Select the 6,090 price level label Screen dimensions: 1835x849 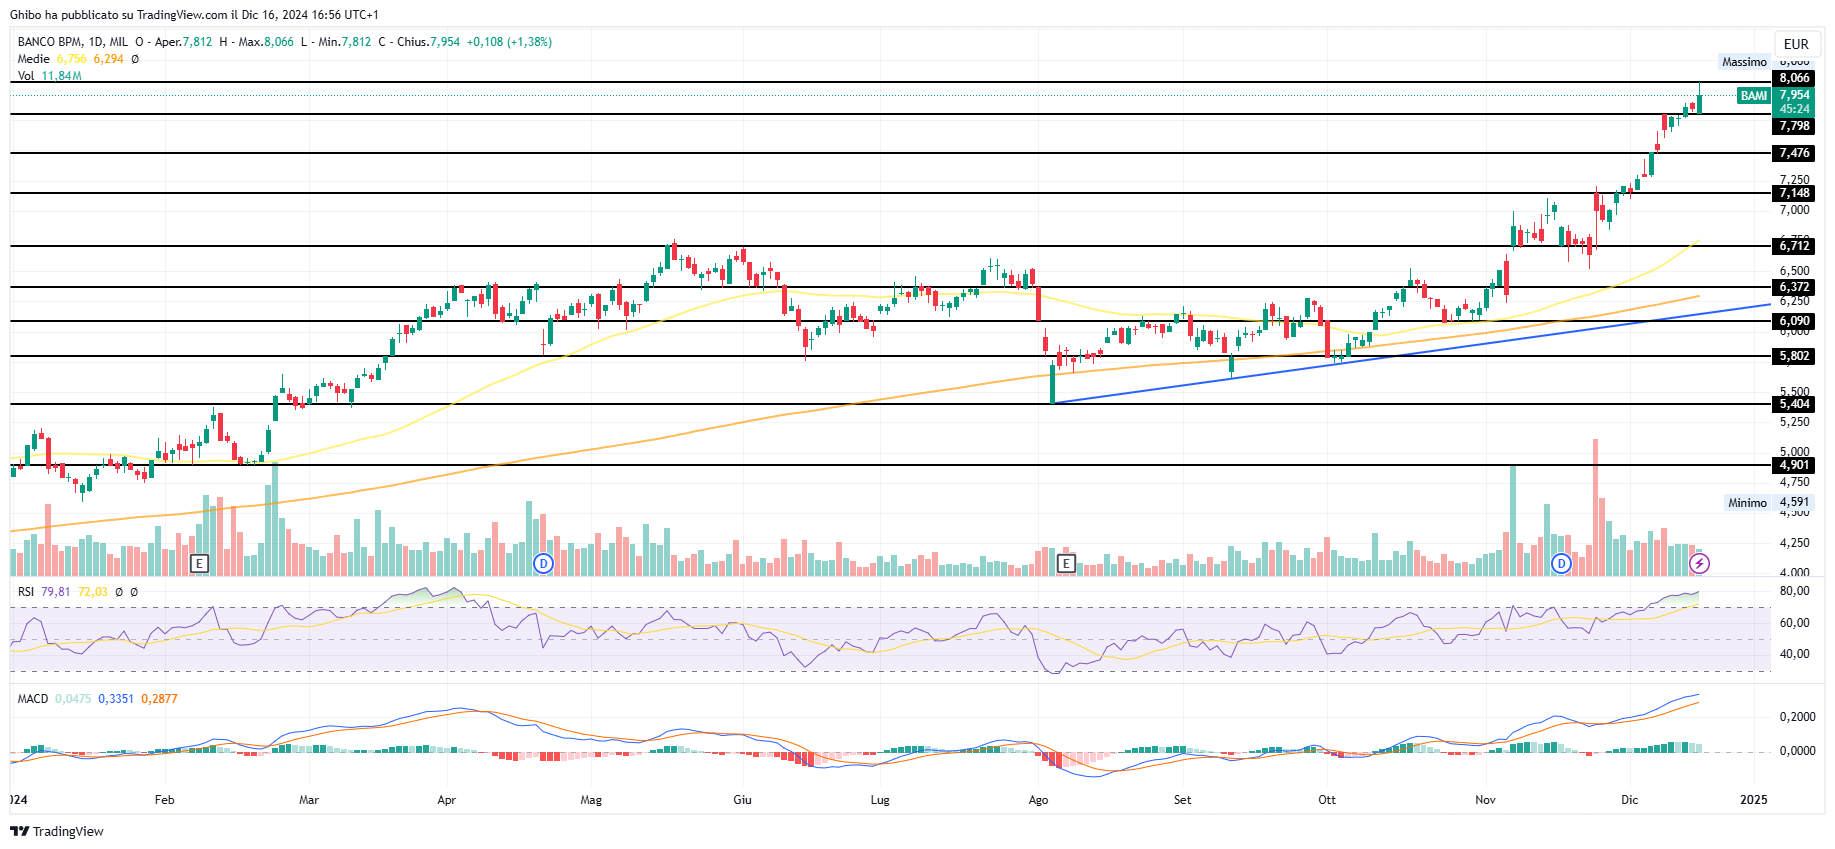[x=1794, y=321]
